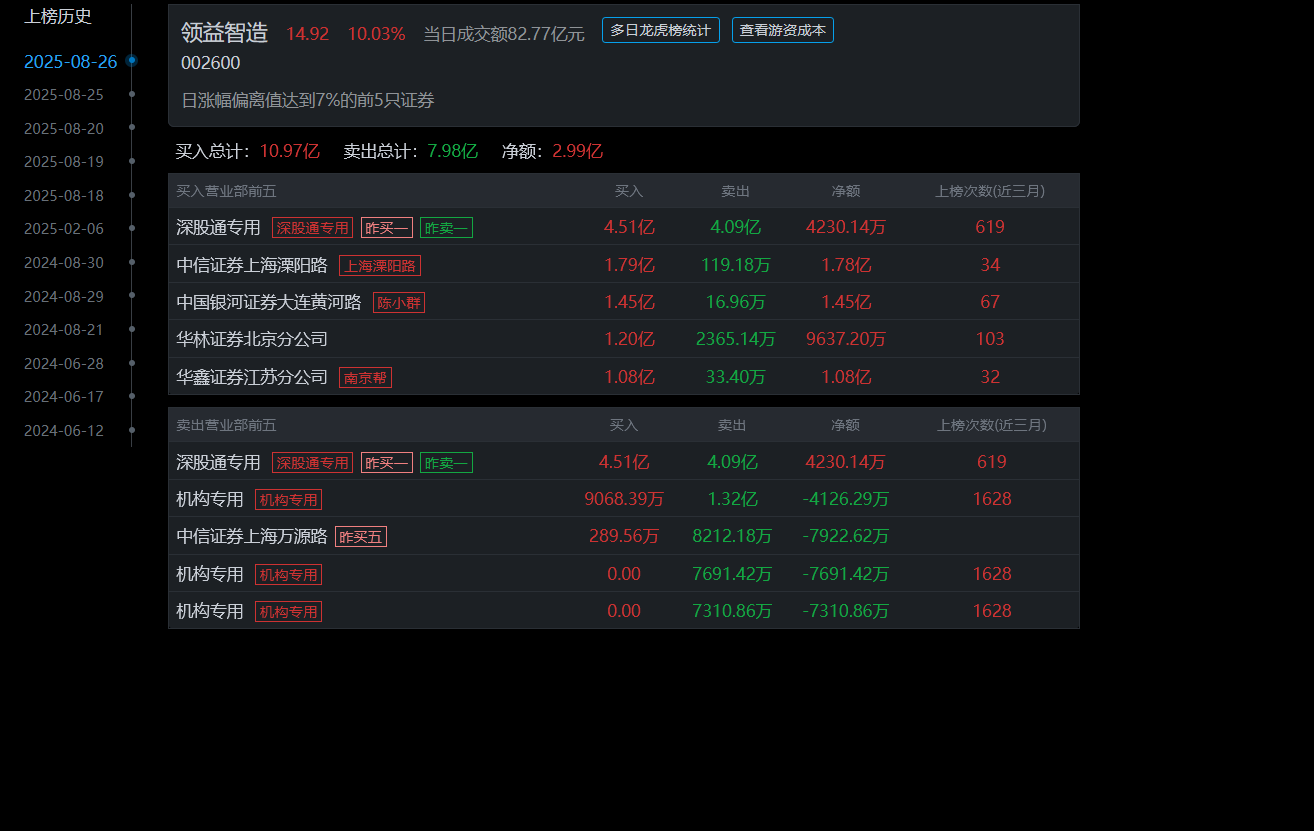This screenshot has height=831, width=1314.
Task: Click 机构专用 tag in 7691.42万 row
Action: (x=288, y=574)
